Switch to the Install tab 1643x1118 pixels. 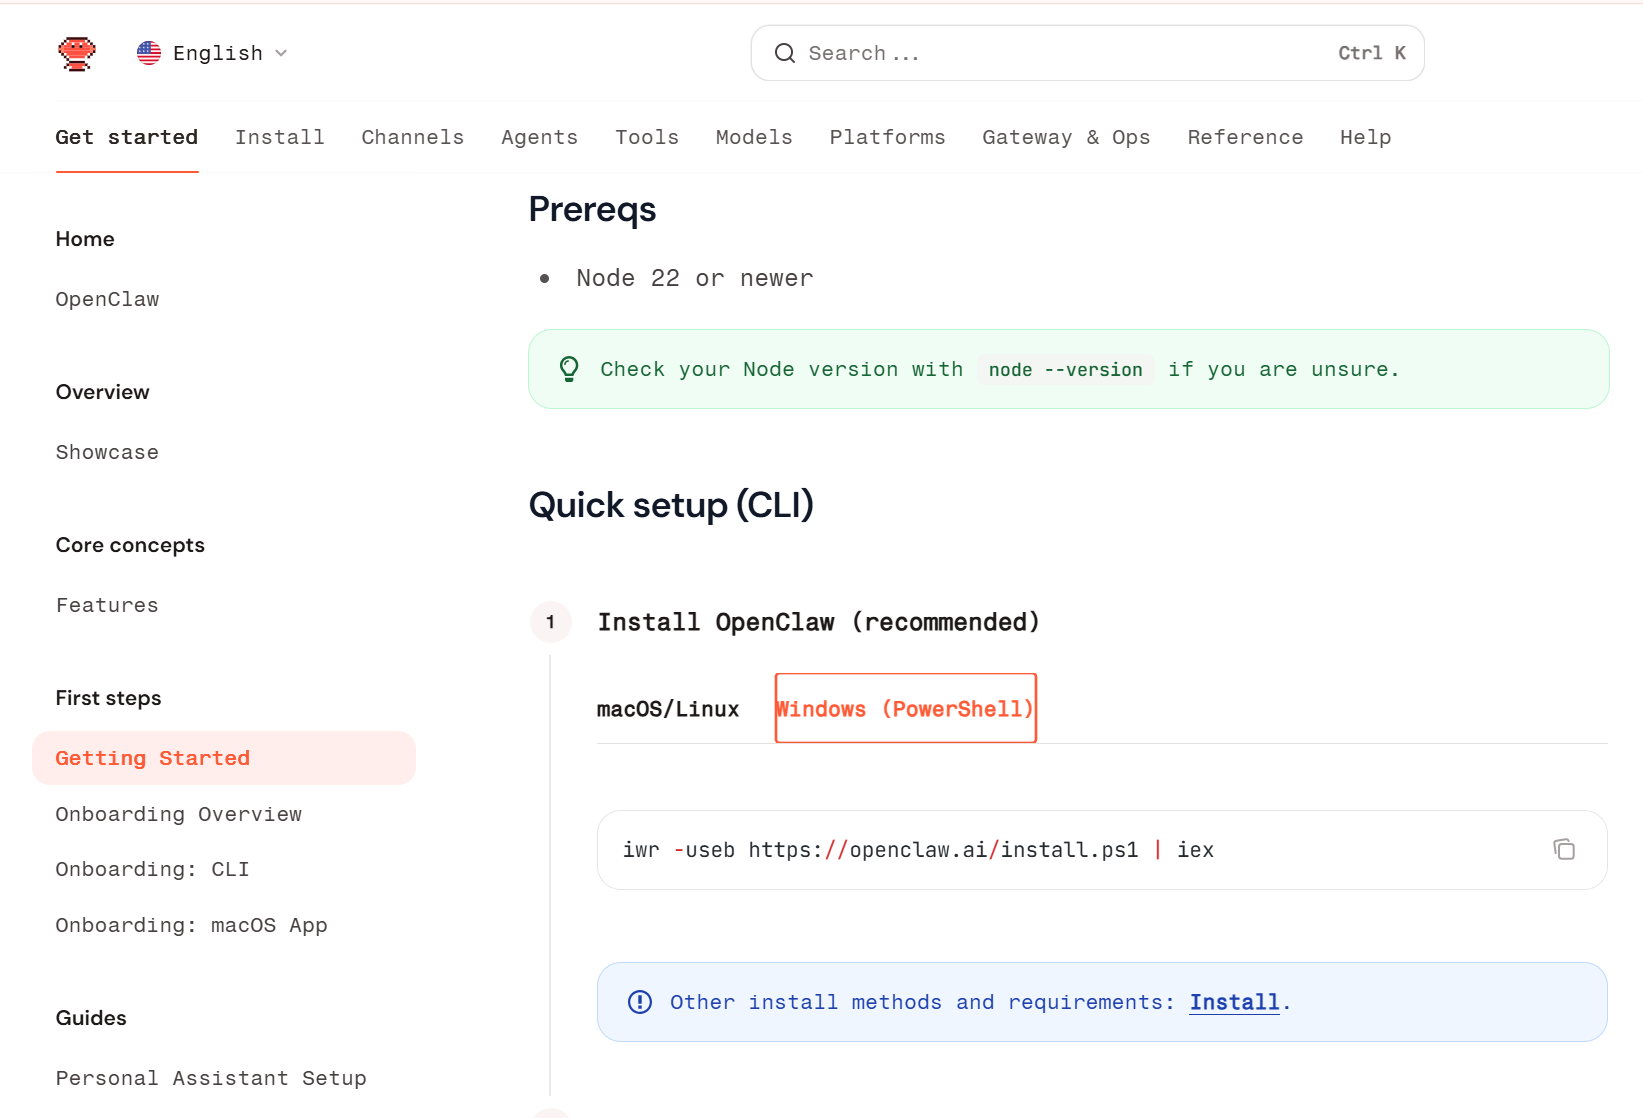(280, 137)
